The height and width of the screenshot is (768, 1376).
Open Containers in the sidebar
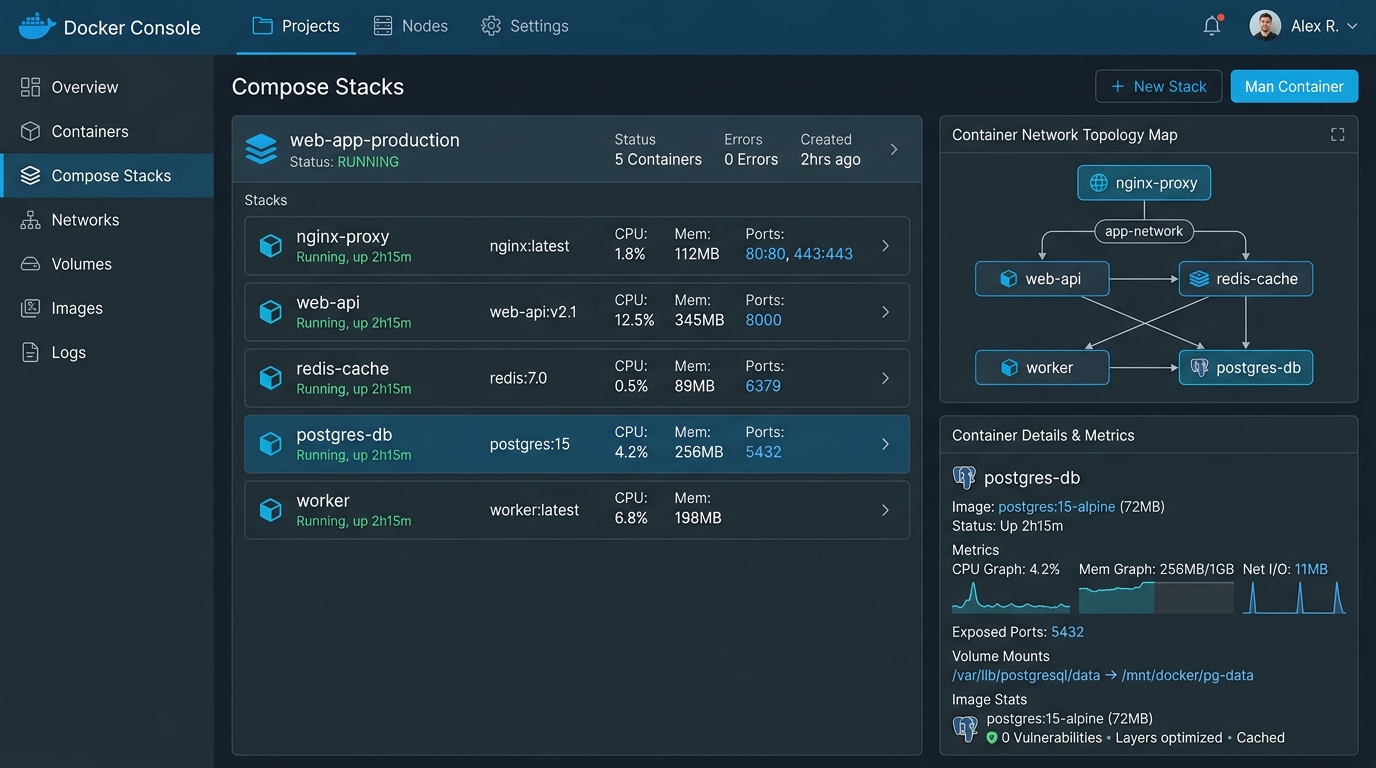pyautogui.click(x=107, y=131)
